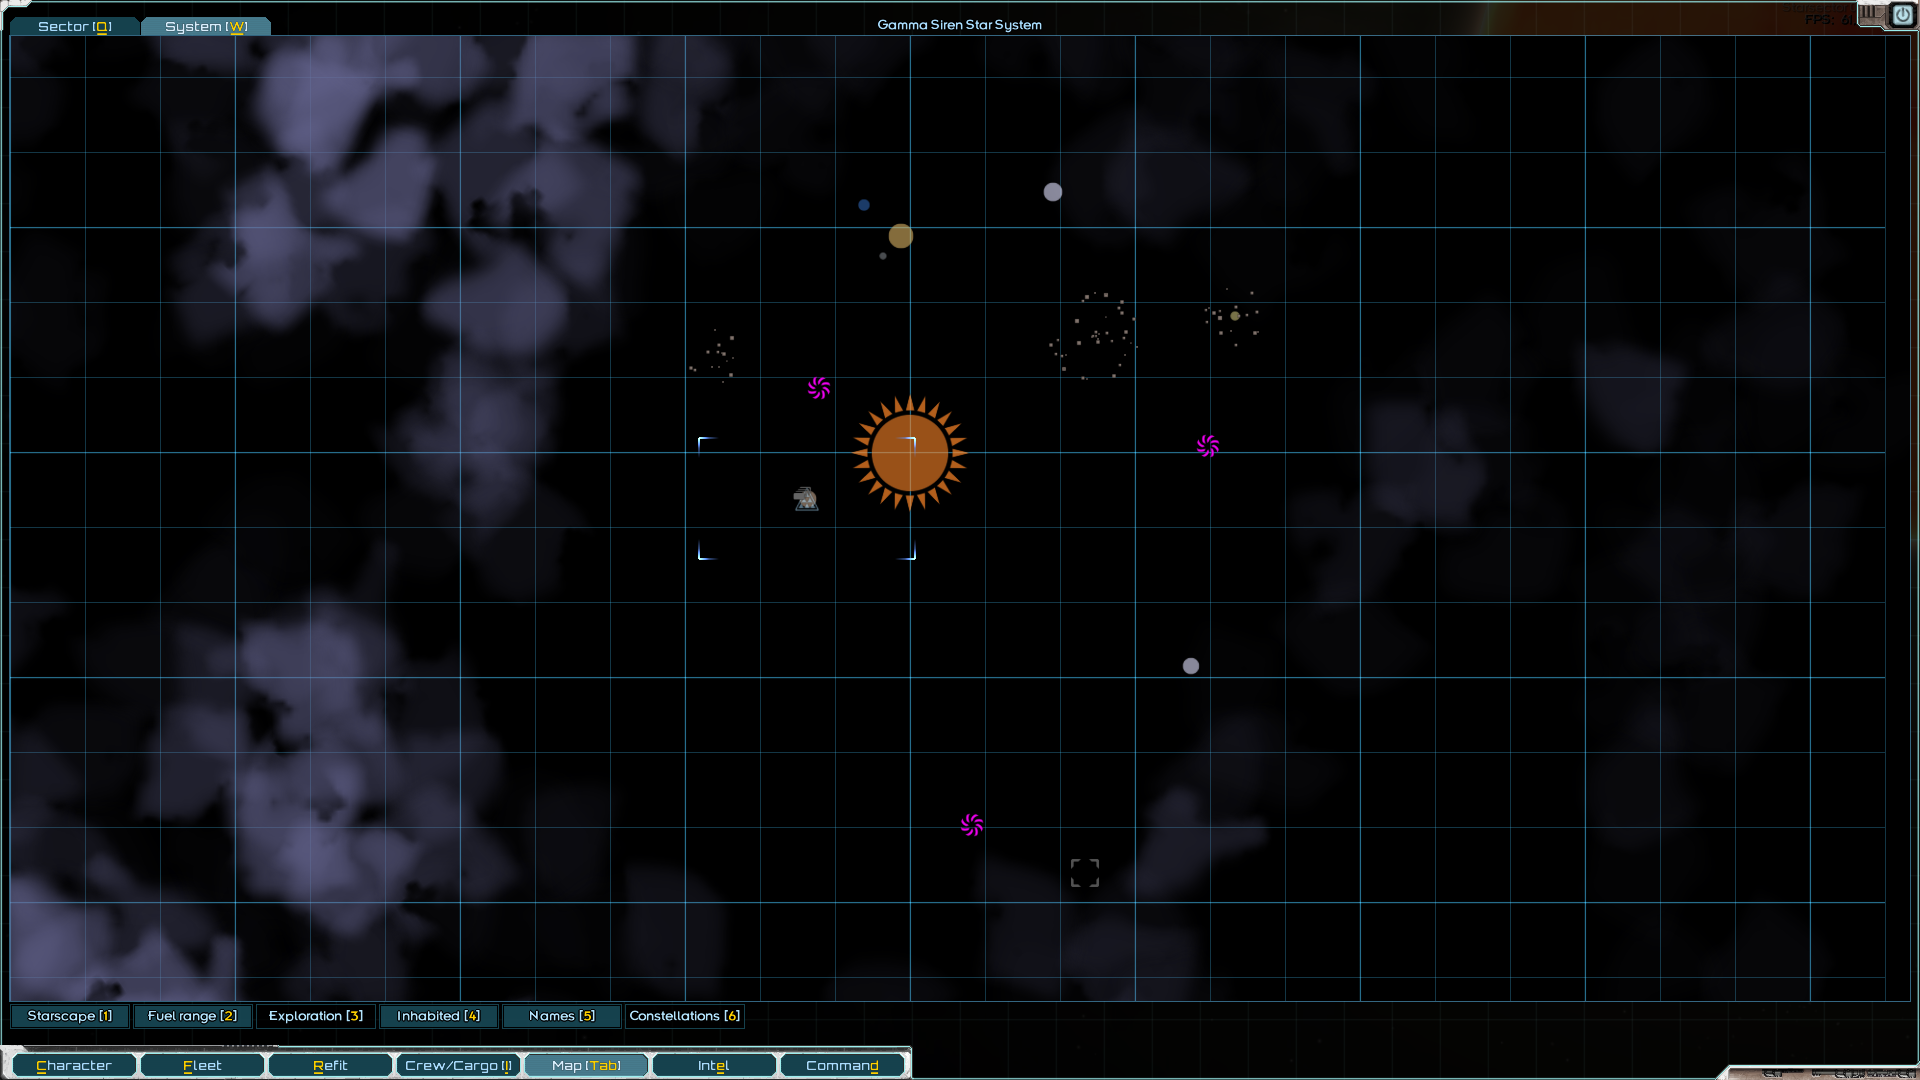Toggle the Exploration [3] map filter
The width and height of the screenshot is (1920, 1080).
tap(316, 1016)
